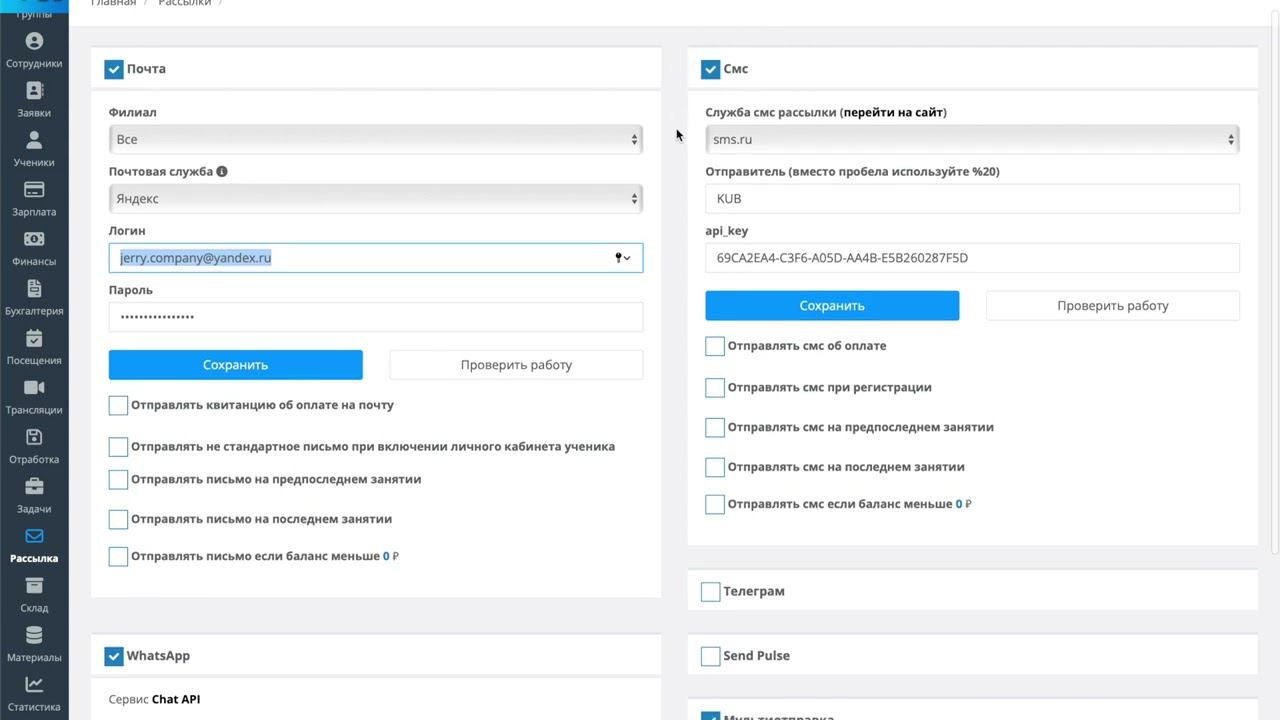Click the page vertical scrollbar

(x=1274, y=280)
